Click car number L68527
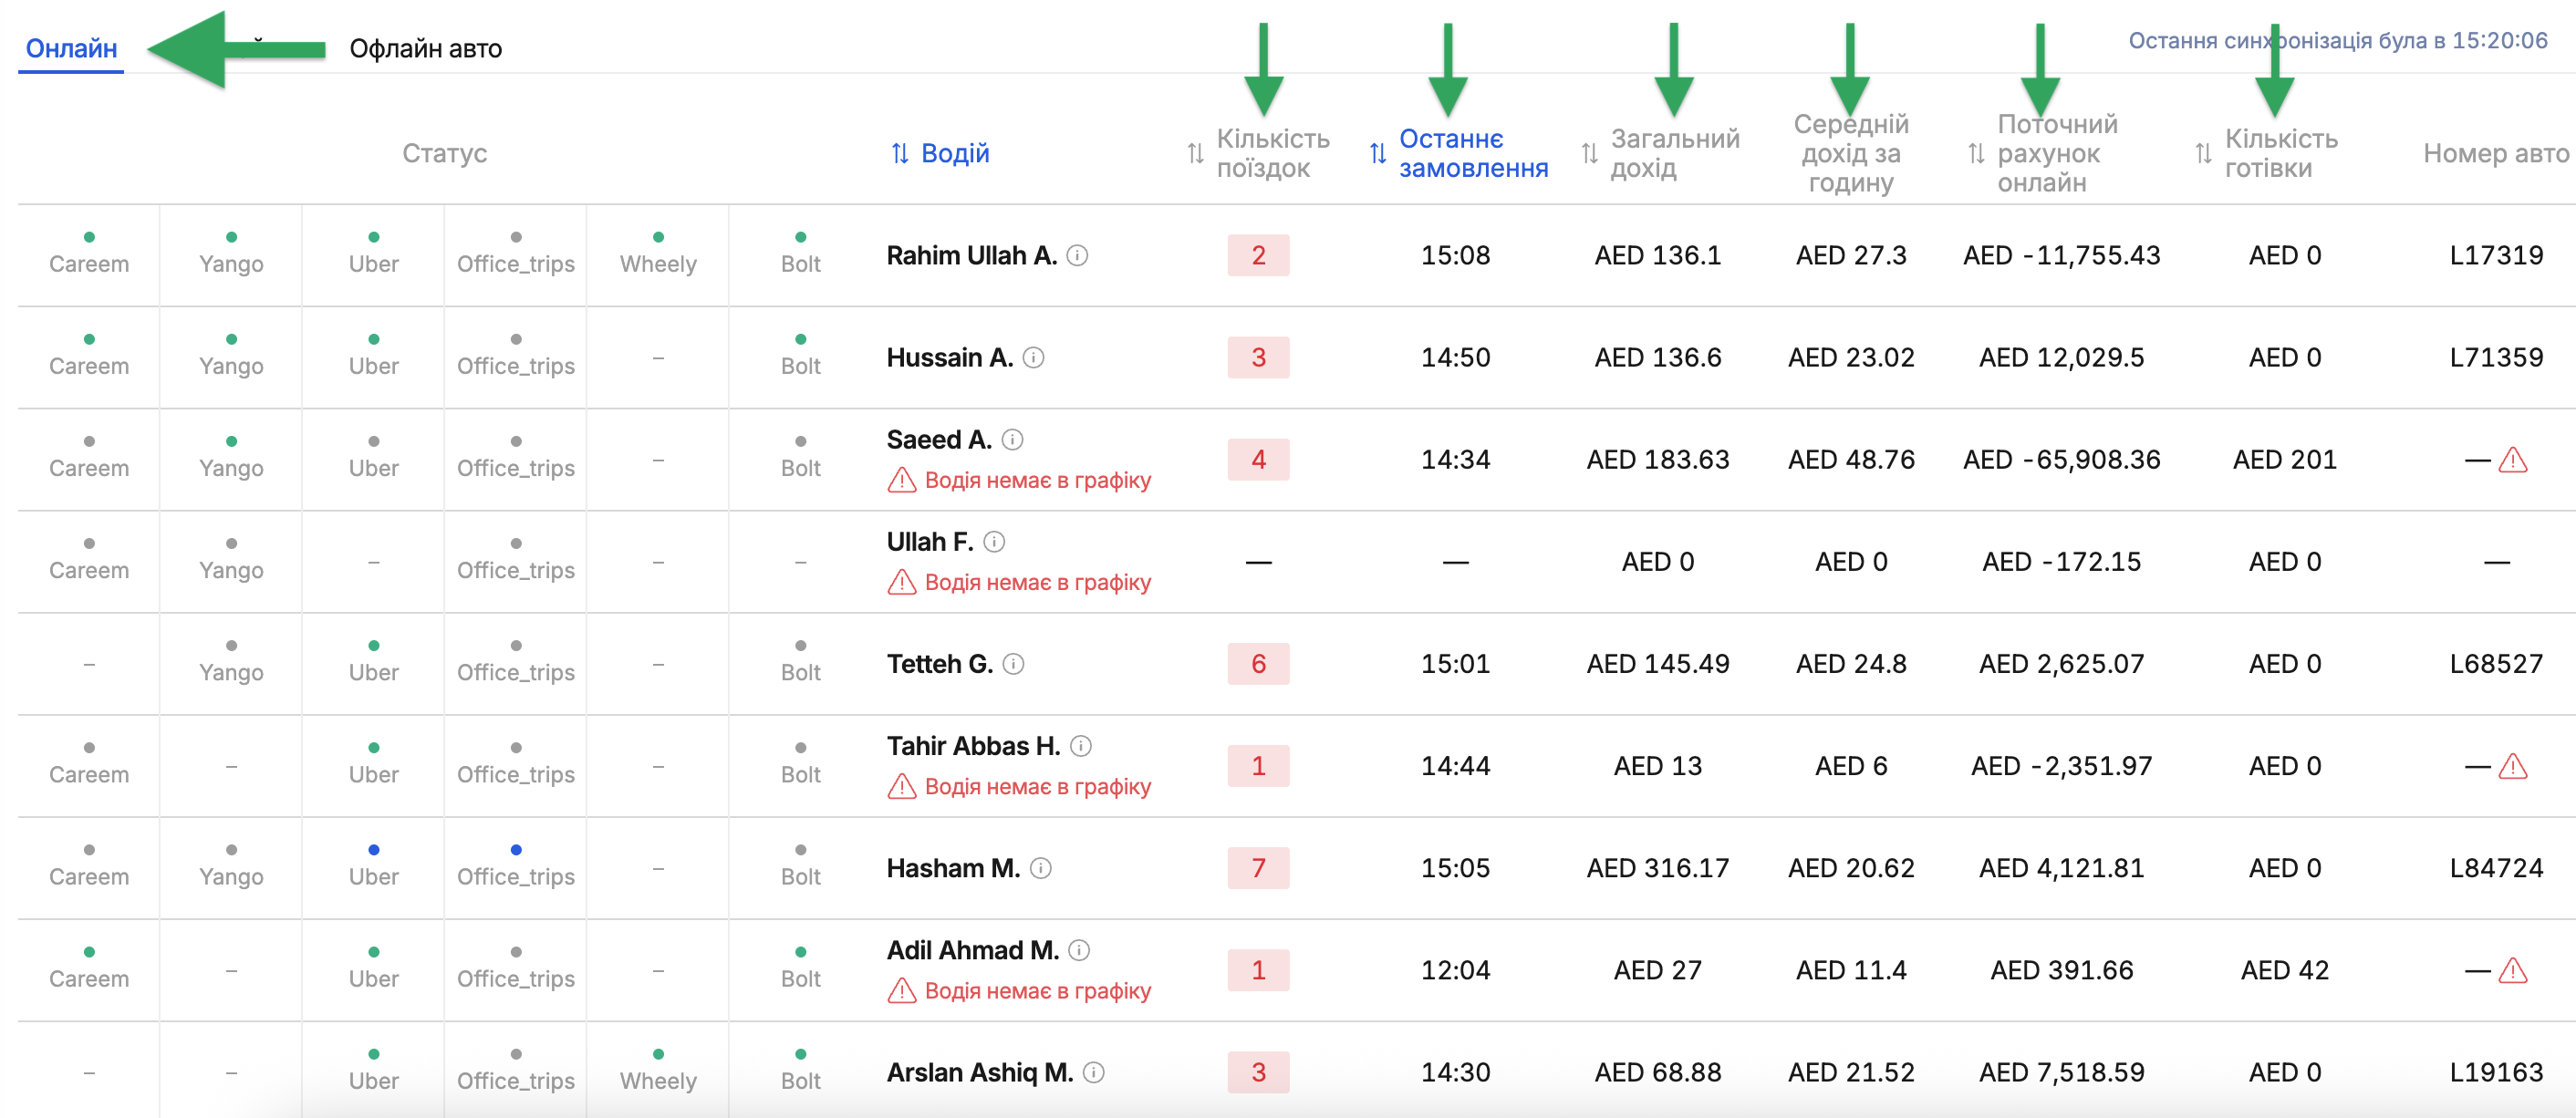The image size is (2576, 1118). (x=2496, y=664)
